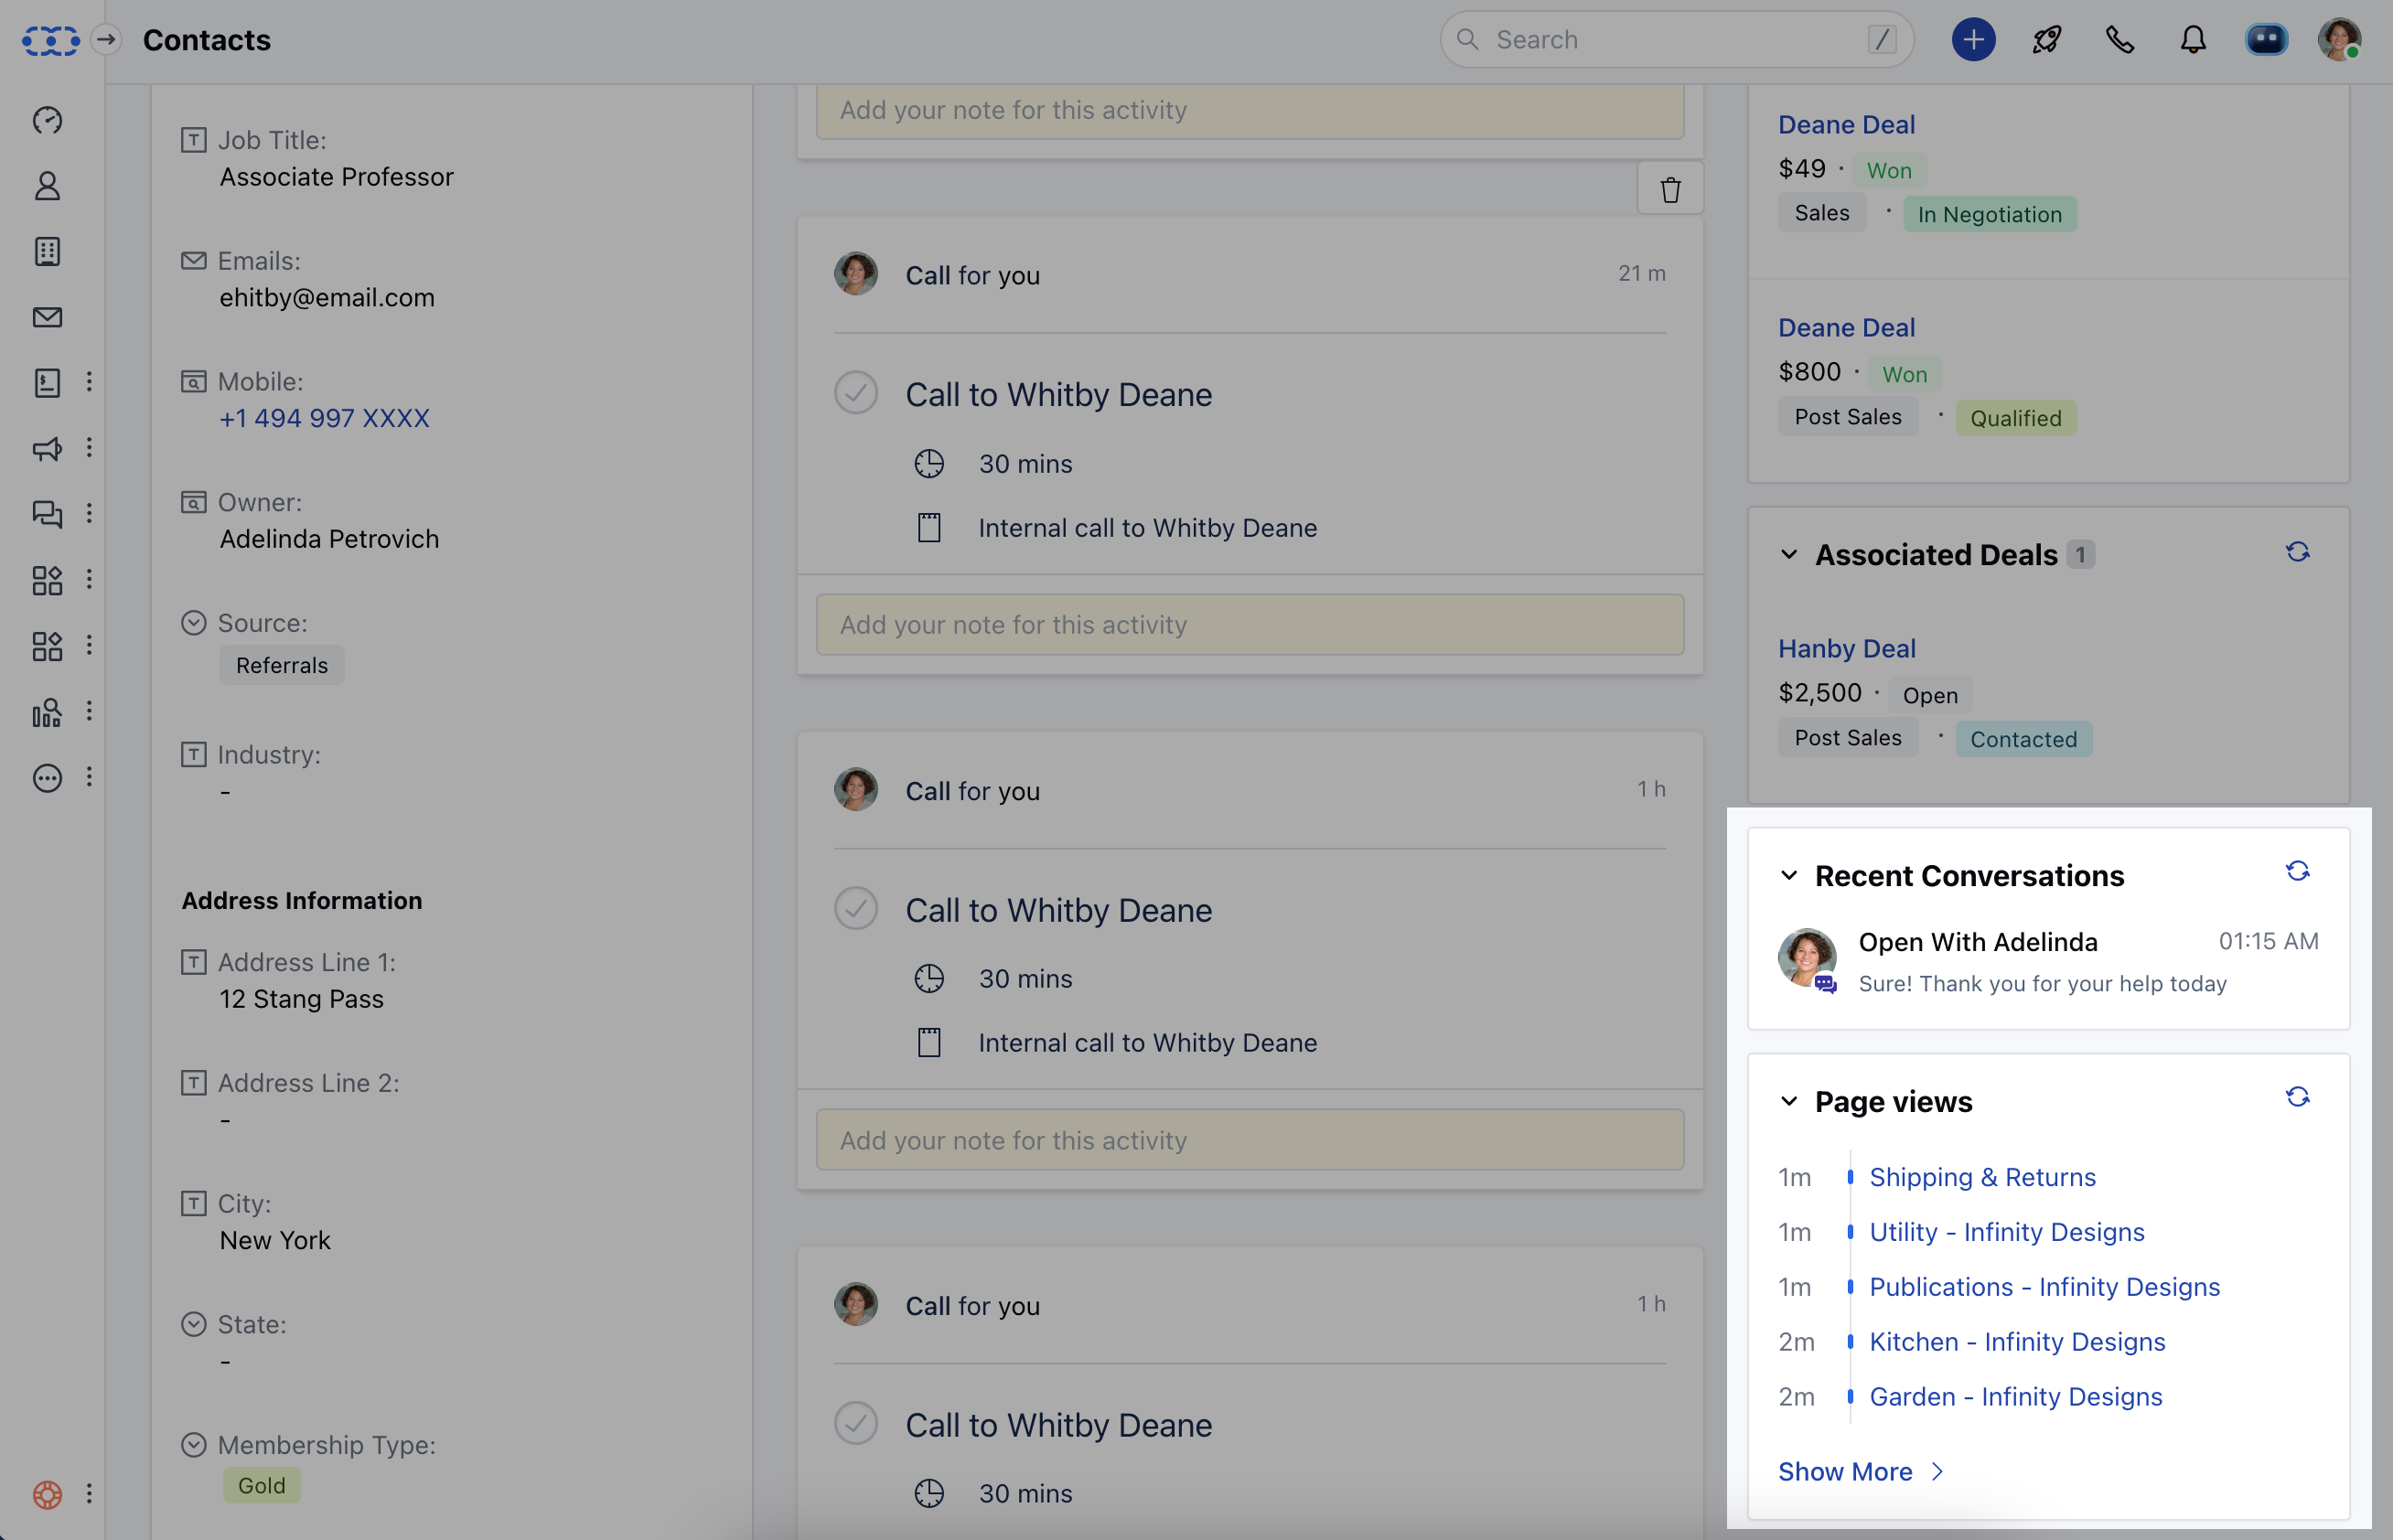Open the phone dialer in the top bar
Screen dimensions: 2393x1540
2119,40
